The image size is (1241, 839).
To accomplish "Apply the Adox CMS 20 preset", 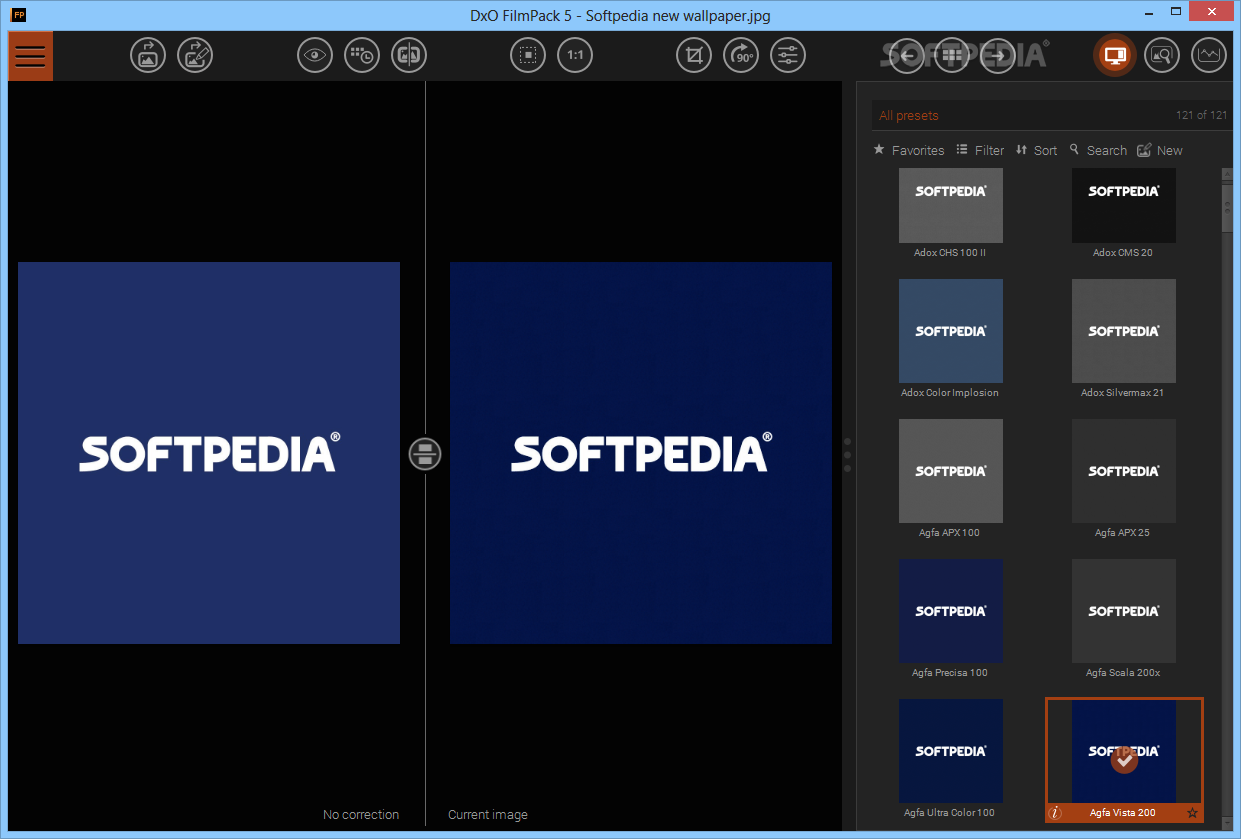I will click(1123, 205).
